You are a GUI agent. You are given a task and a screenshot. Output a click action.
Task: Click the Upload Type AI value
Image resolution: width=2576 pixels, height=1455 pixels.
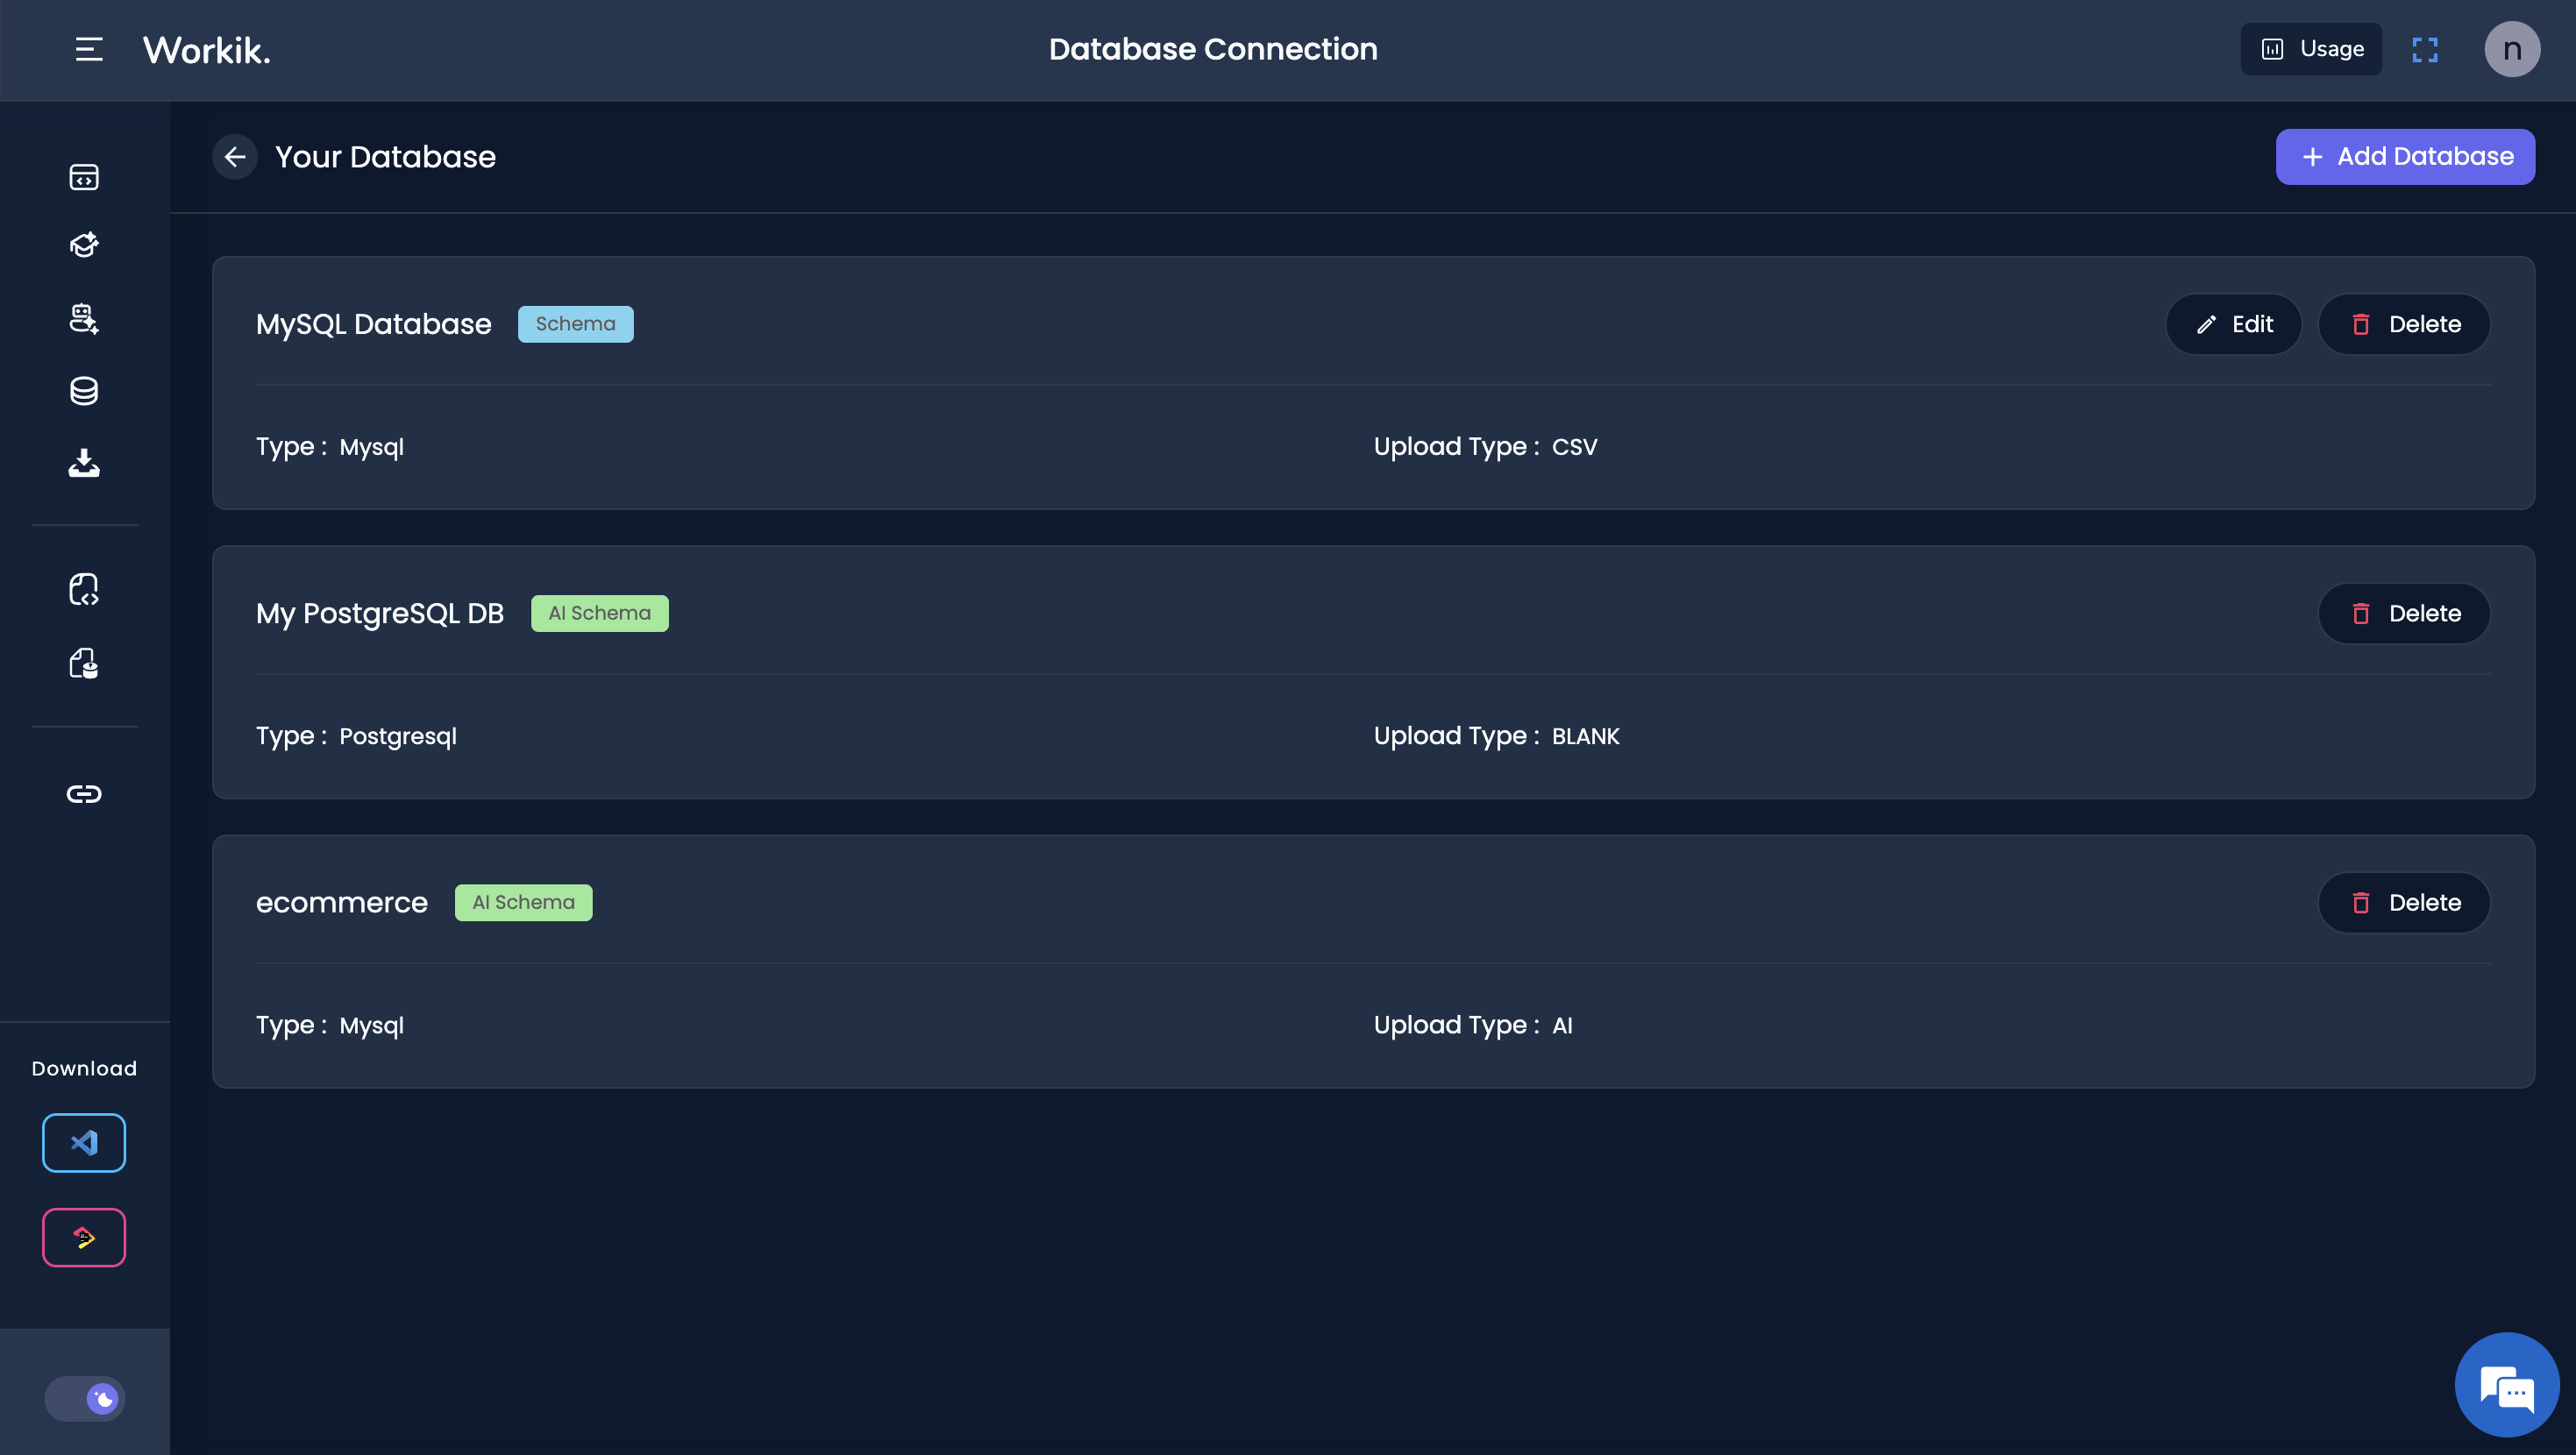1562,1025
